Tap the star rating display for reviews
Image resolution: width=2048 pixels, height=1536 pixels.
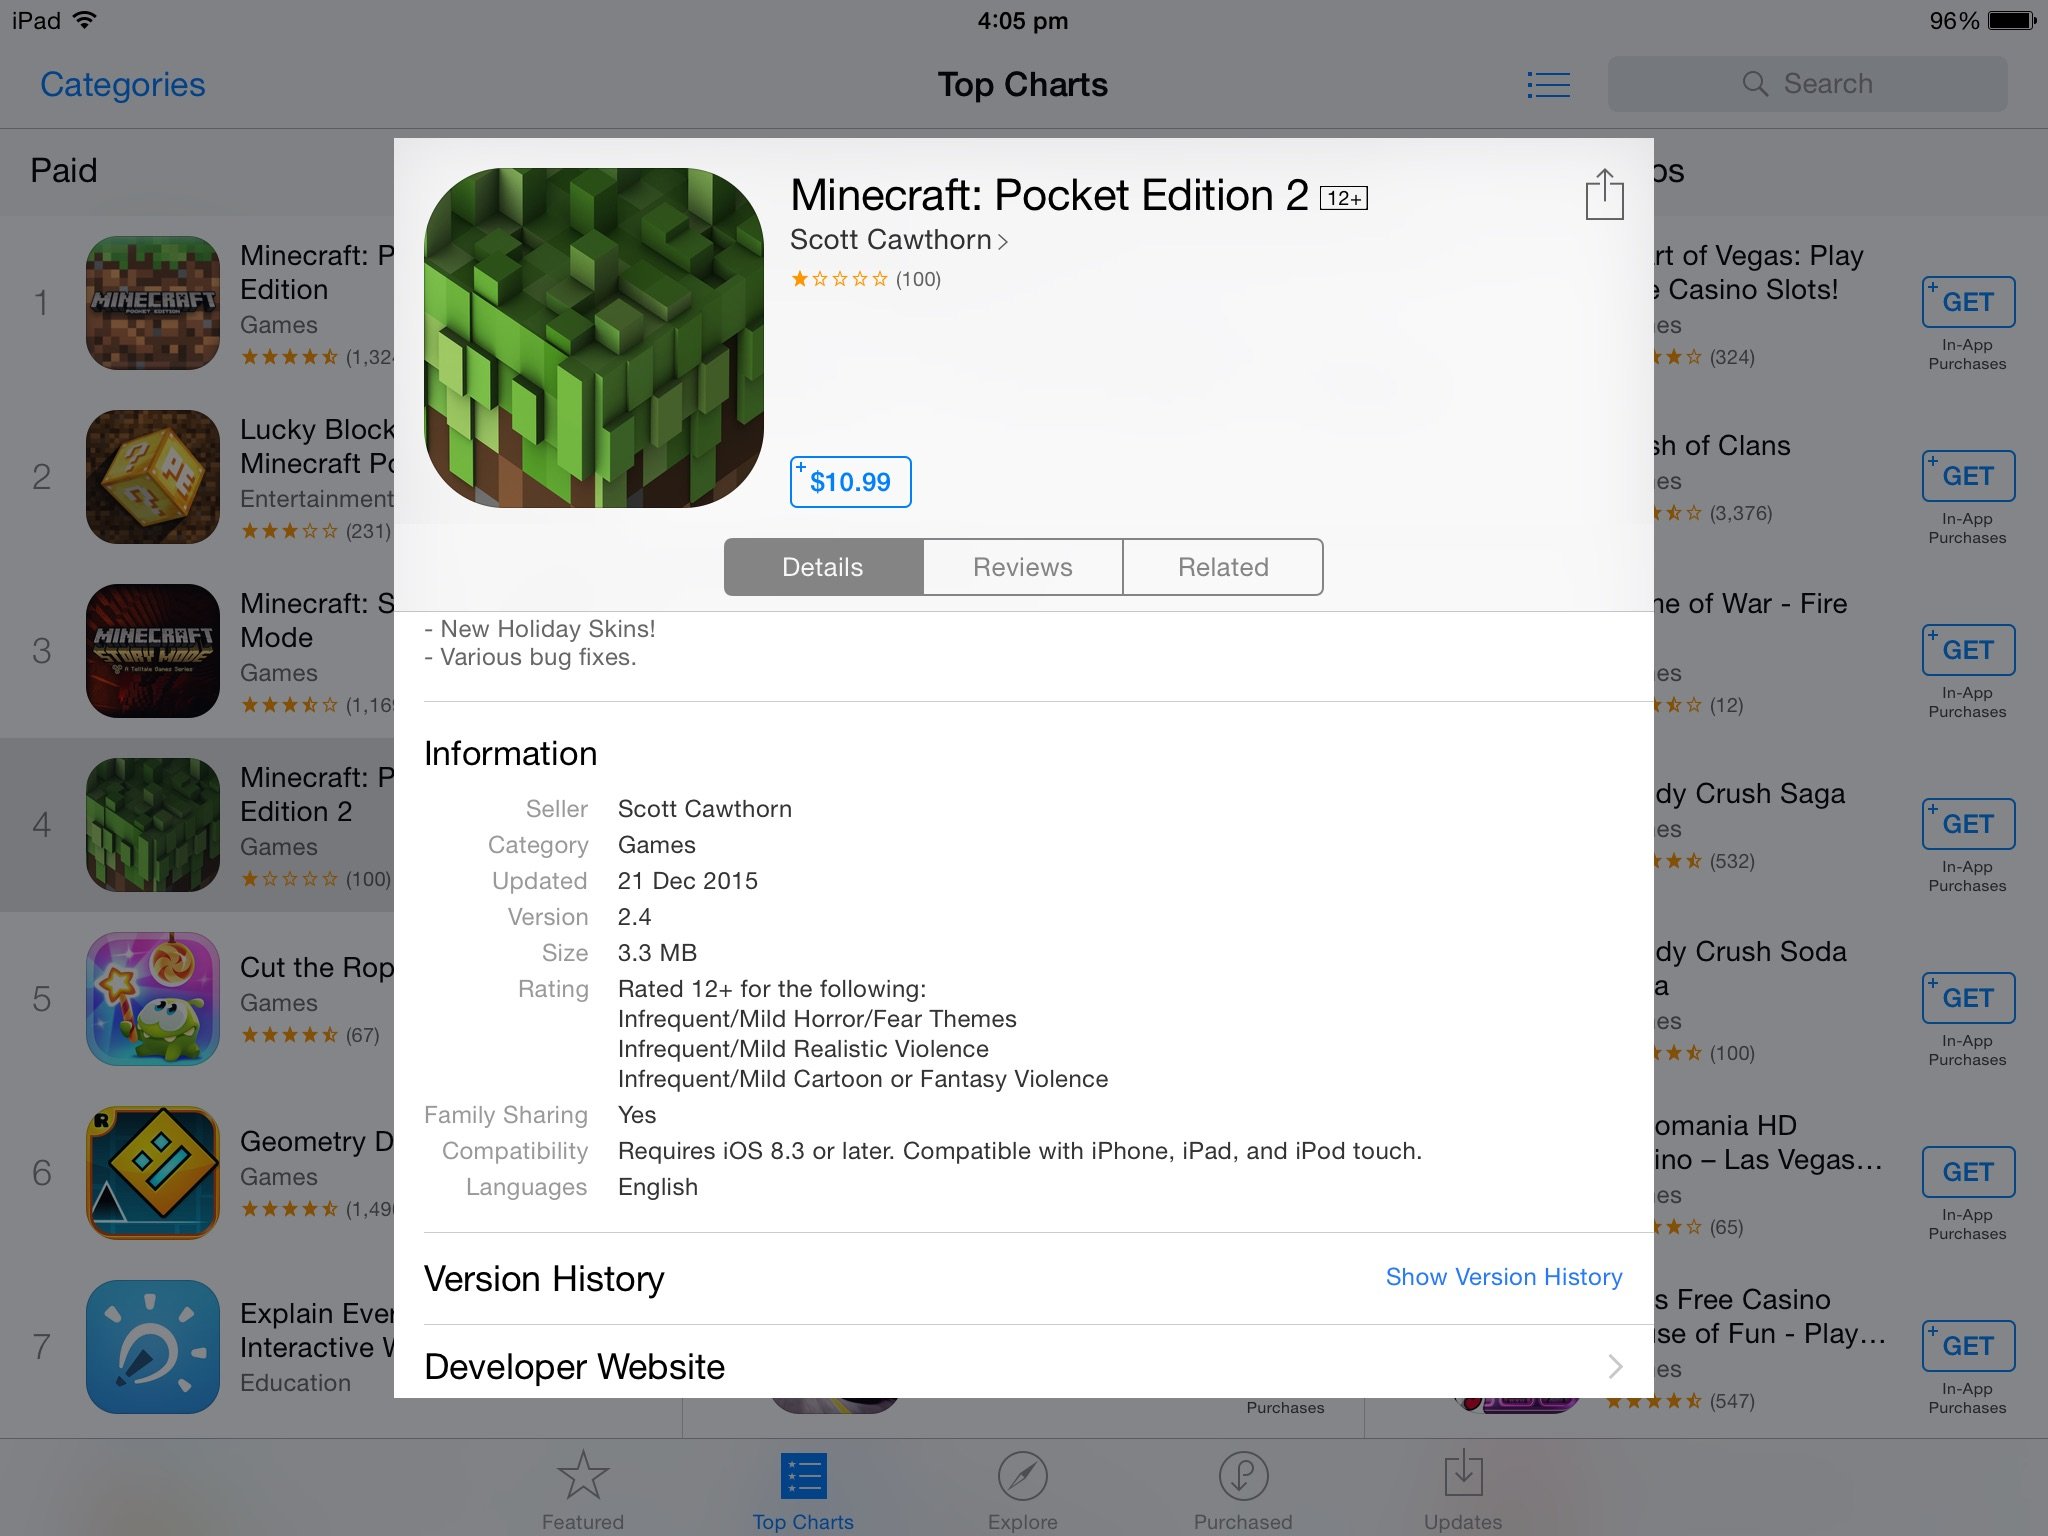point(864,279)
